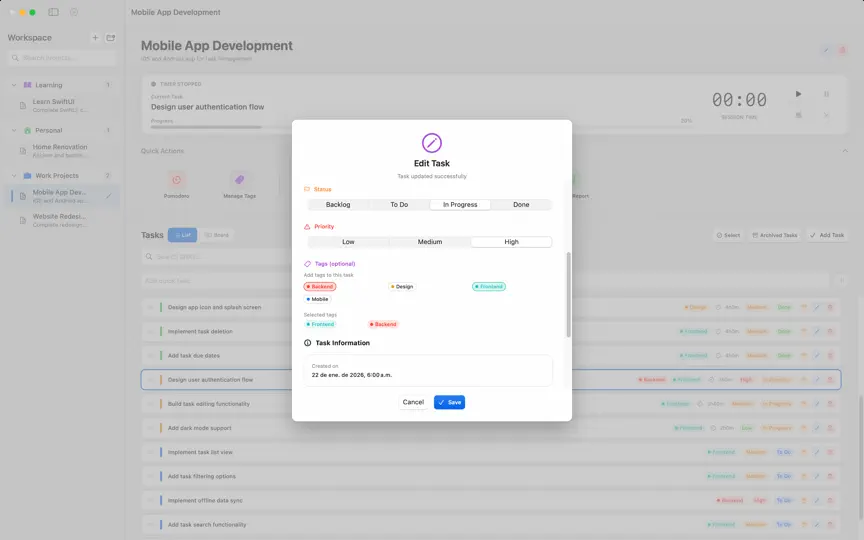This screenshot has width=864, height=540.
Task: Toggle the Backend tag under Add tags
Action: [x=320, y=287]
